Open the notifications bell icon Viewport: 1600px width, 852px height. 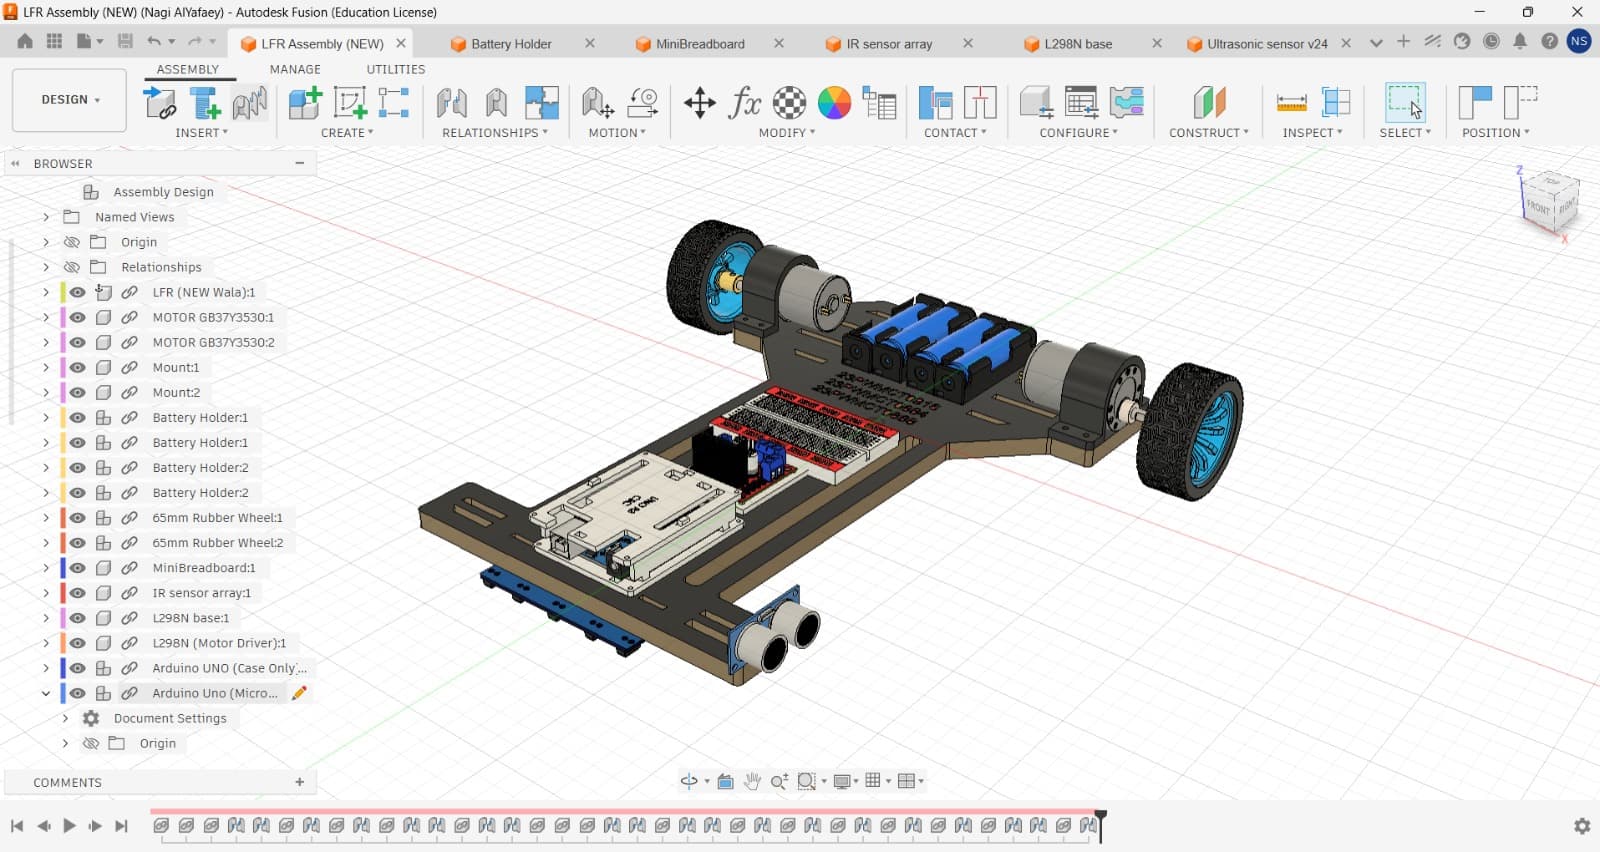click(x=1520, y=42)
